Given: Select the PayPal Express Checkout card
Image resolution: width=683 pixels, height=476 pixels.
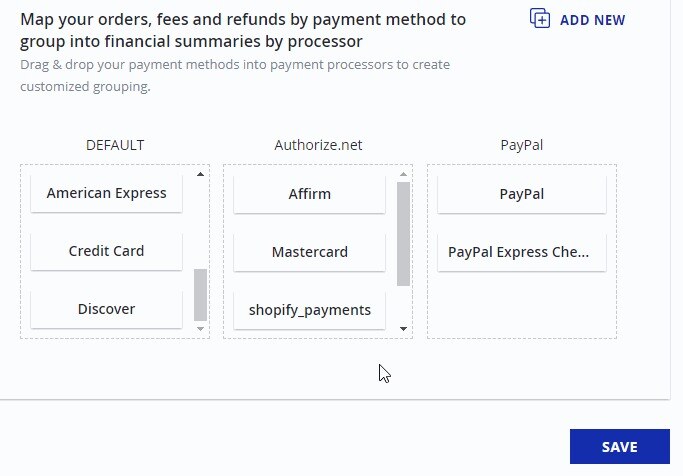Looking at the screenshot, I should (521, 252).
